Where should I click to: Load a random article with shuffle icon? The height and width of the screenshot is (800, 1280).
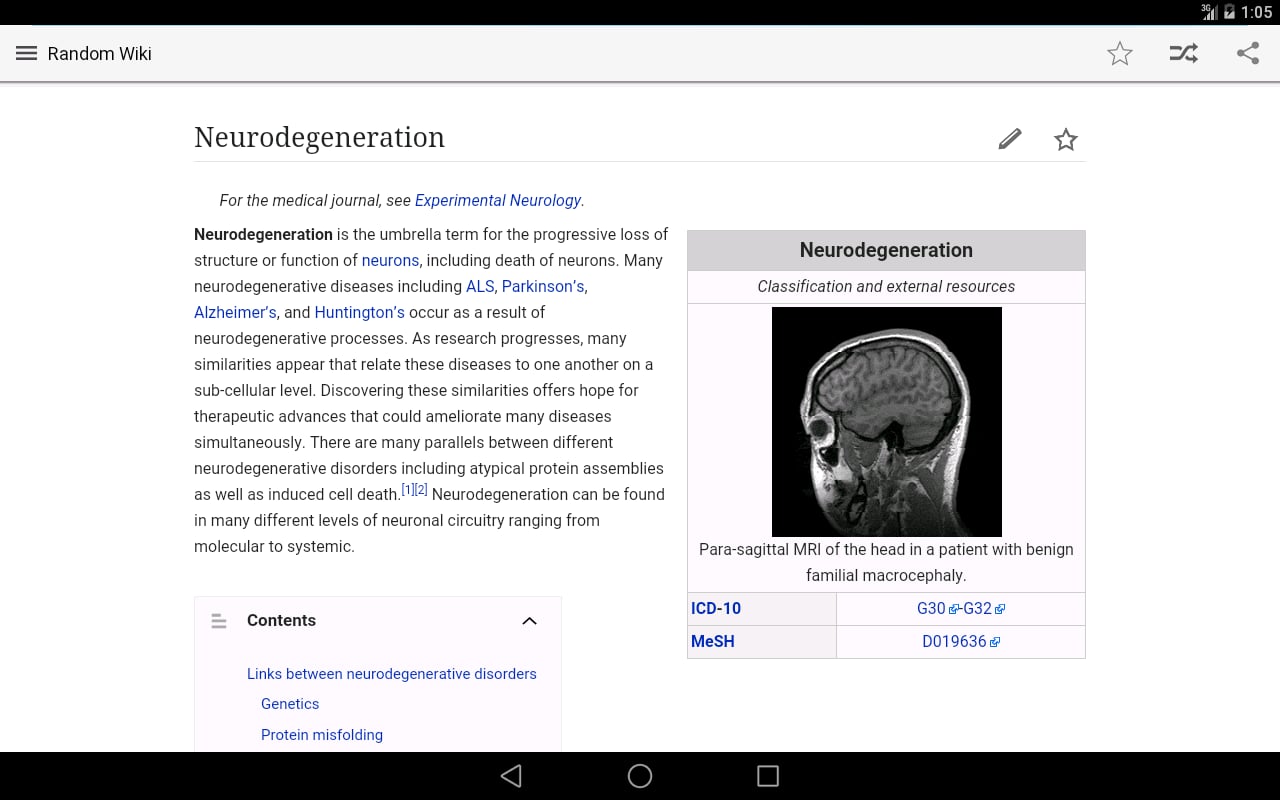click(1184, 54)
